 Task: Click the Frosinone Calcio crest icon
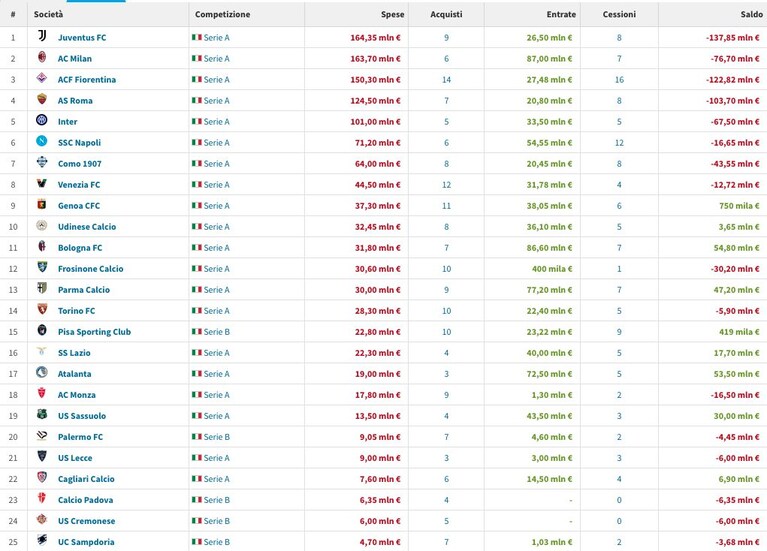[x=42, y=267]
